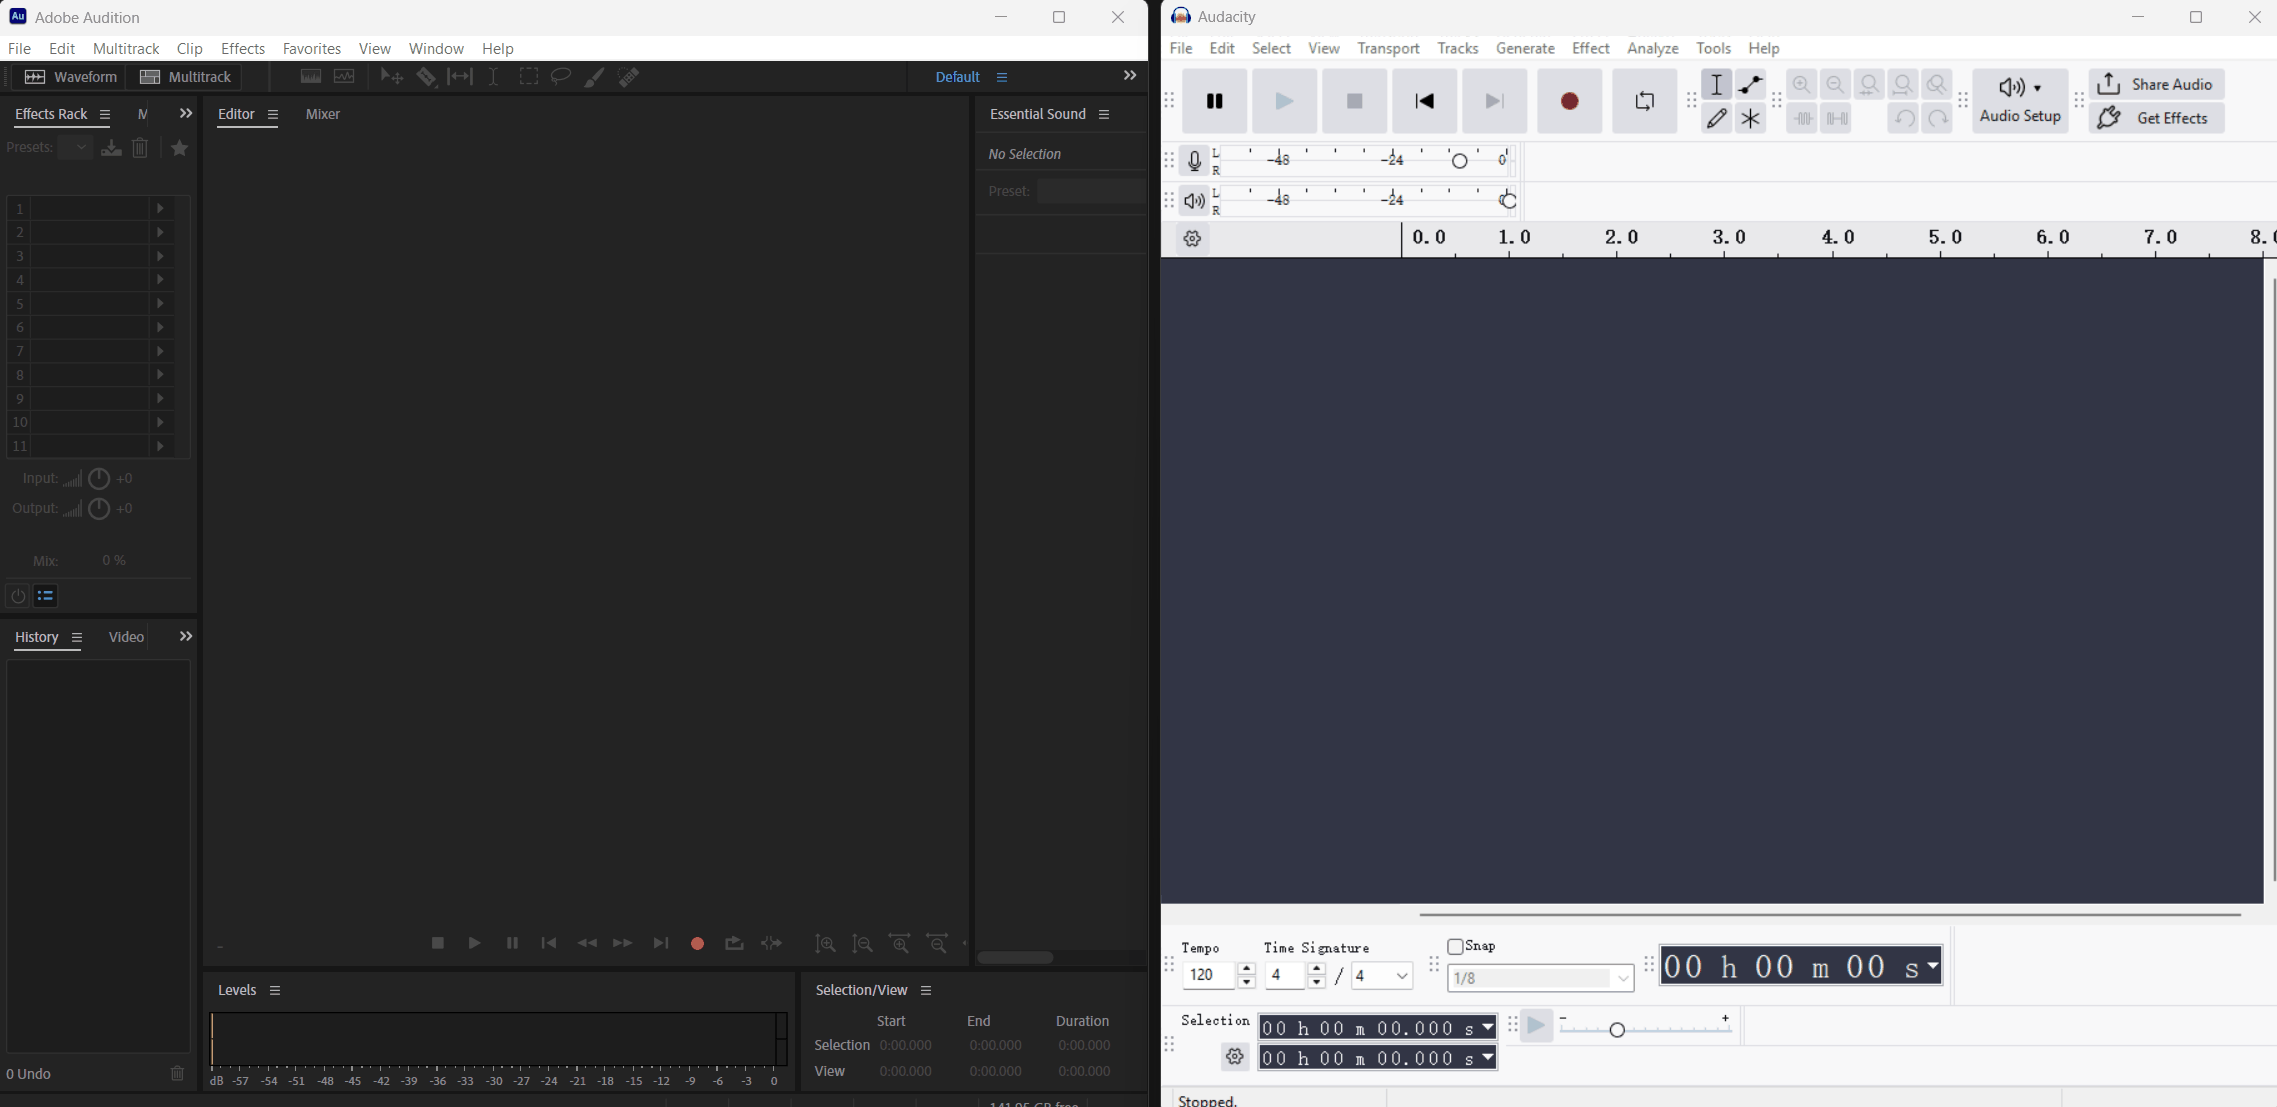Click the Silence Audio Selection icon
The width and height of the screenshot is (2277, 1107).
[1837, 119]
